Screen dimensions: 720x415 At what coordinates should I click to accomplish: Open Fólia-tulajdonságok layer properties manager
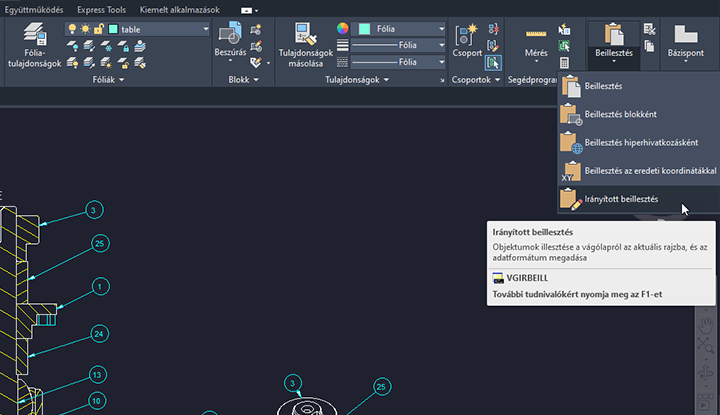coord(34,45)
